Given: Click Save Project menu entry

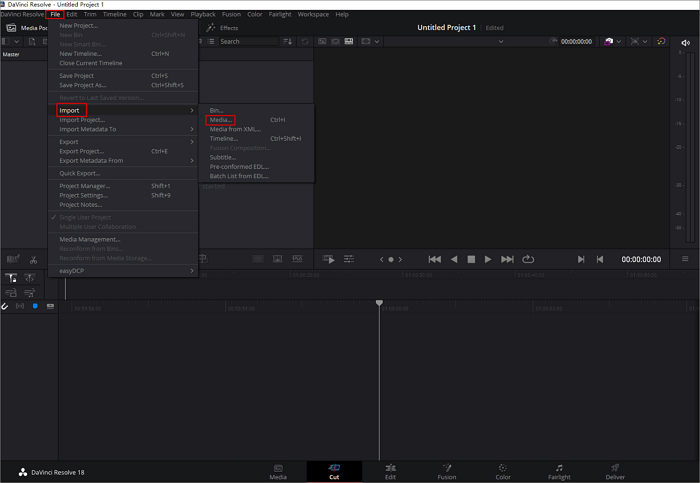Looking at the screenshot, I should pyautogui.click(x=76, y=75).
